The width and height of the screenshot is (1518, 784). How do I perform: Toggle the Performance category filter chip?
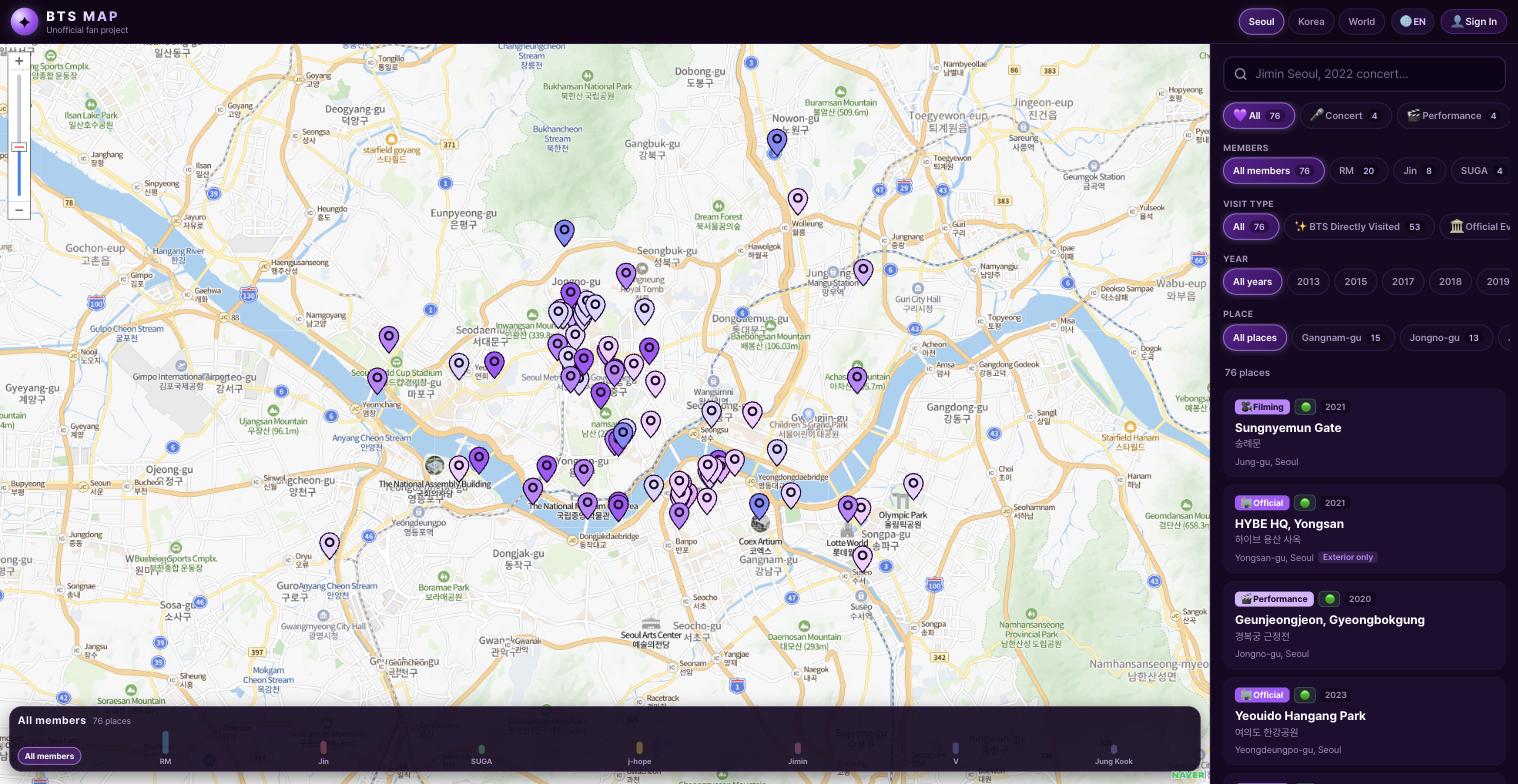[x=1452, y=116]
